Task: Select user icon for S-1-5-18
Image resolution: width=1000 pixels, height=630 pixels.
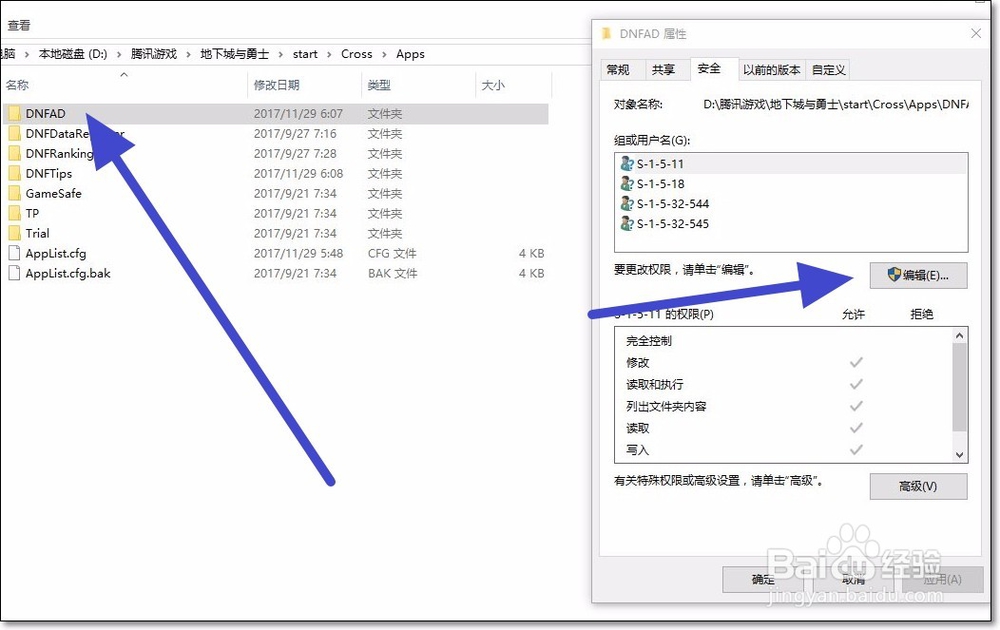Action: point(627,184)
